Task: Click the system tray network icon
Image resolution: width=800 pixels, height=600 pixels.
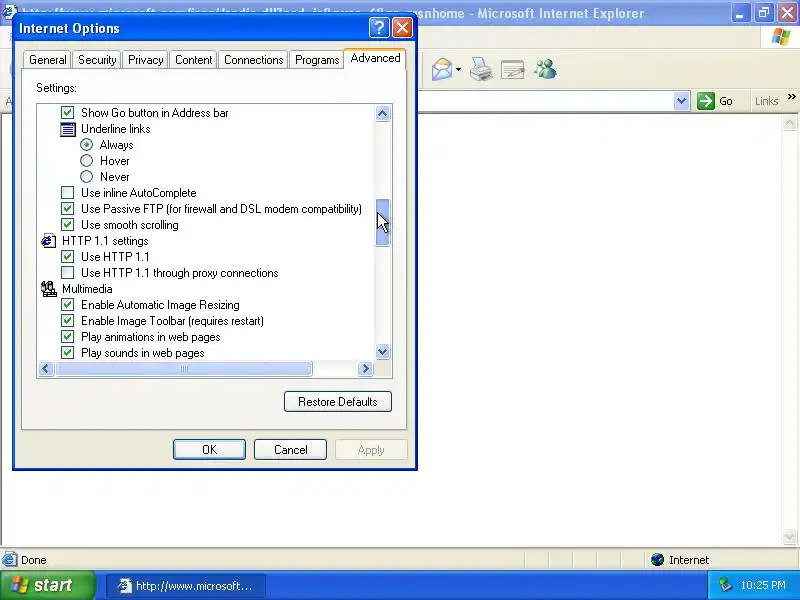Action: tap(725, 585)
